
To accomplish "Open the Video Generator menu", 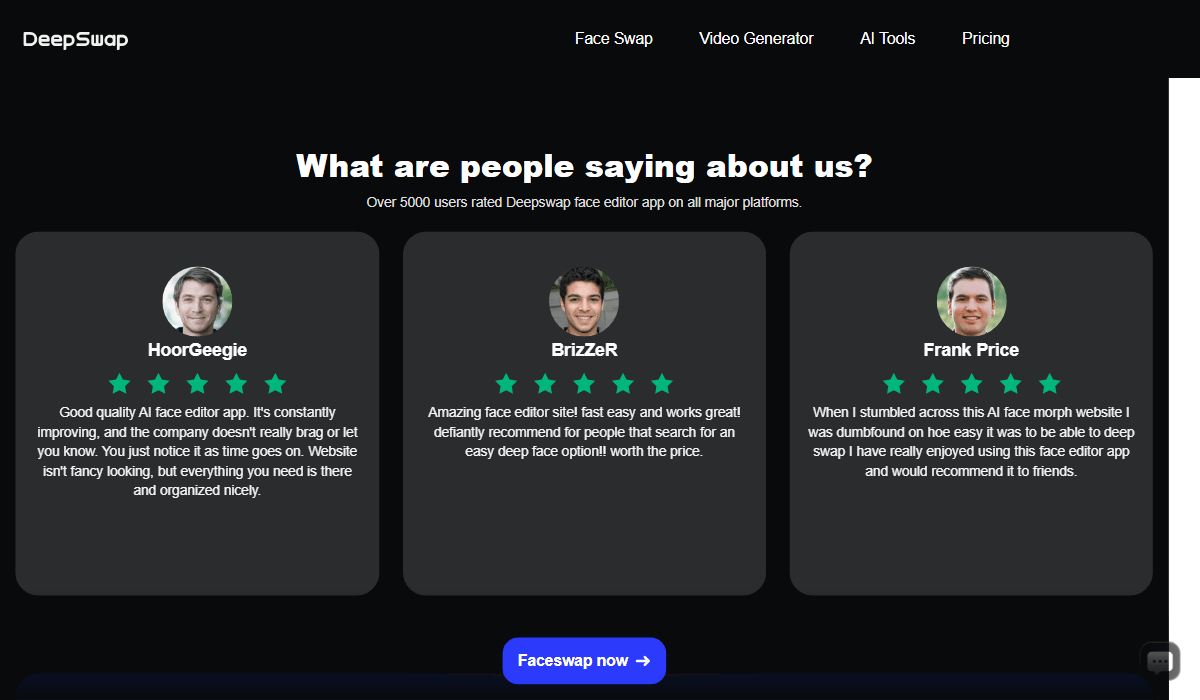I will pos(756,39).
